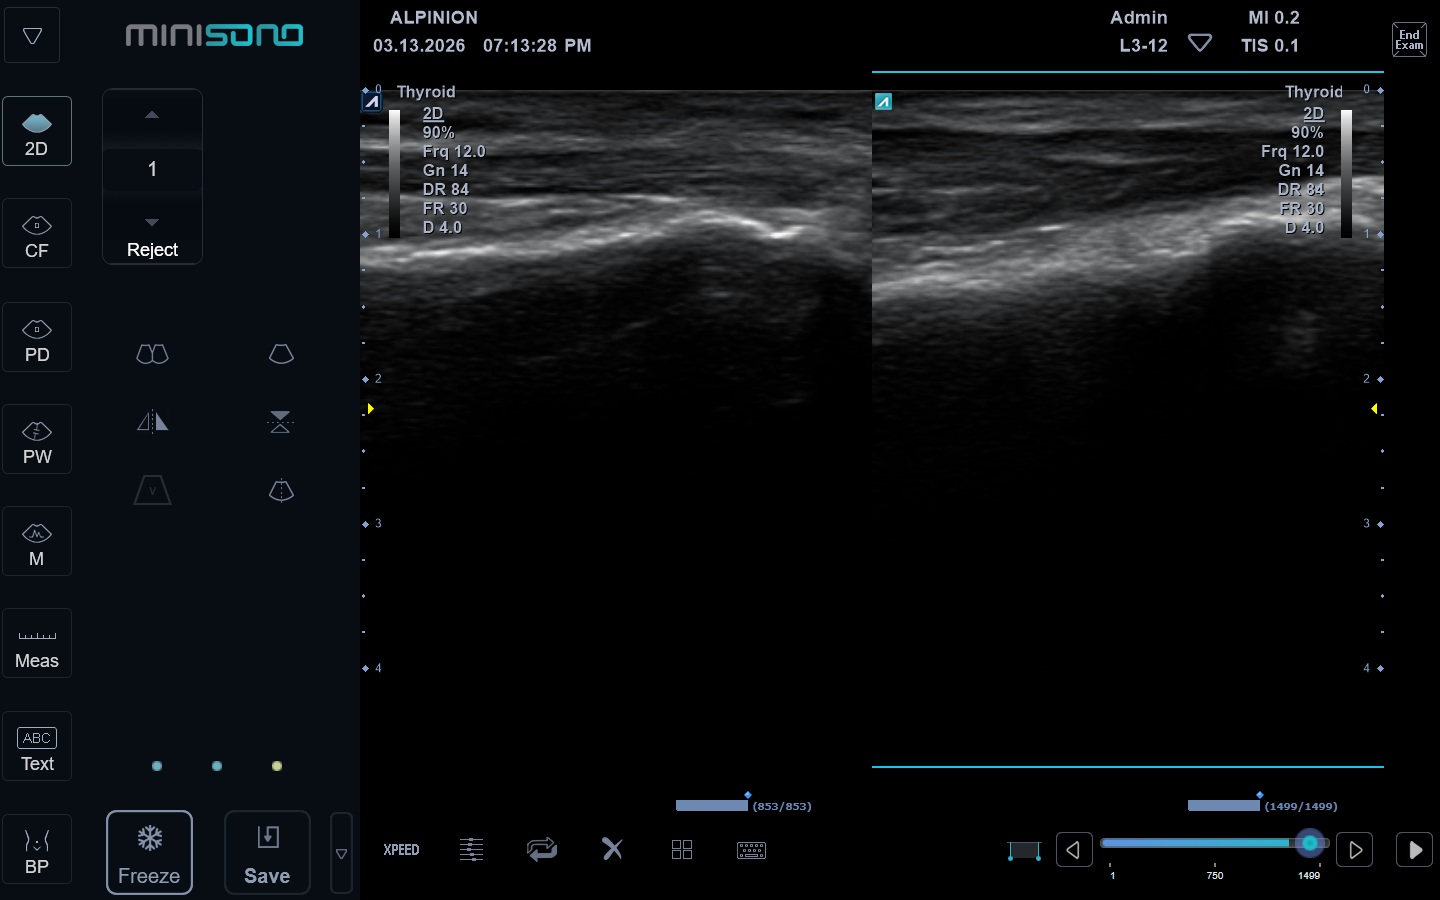Click the End Exam button
Viewport: 1440px width, 900px height.
[x=1409, y=40]
